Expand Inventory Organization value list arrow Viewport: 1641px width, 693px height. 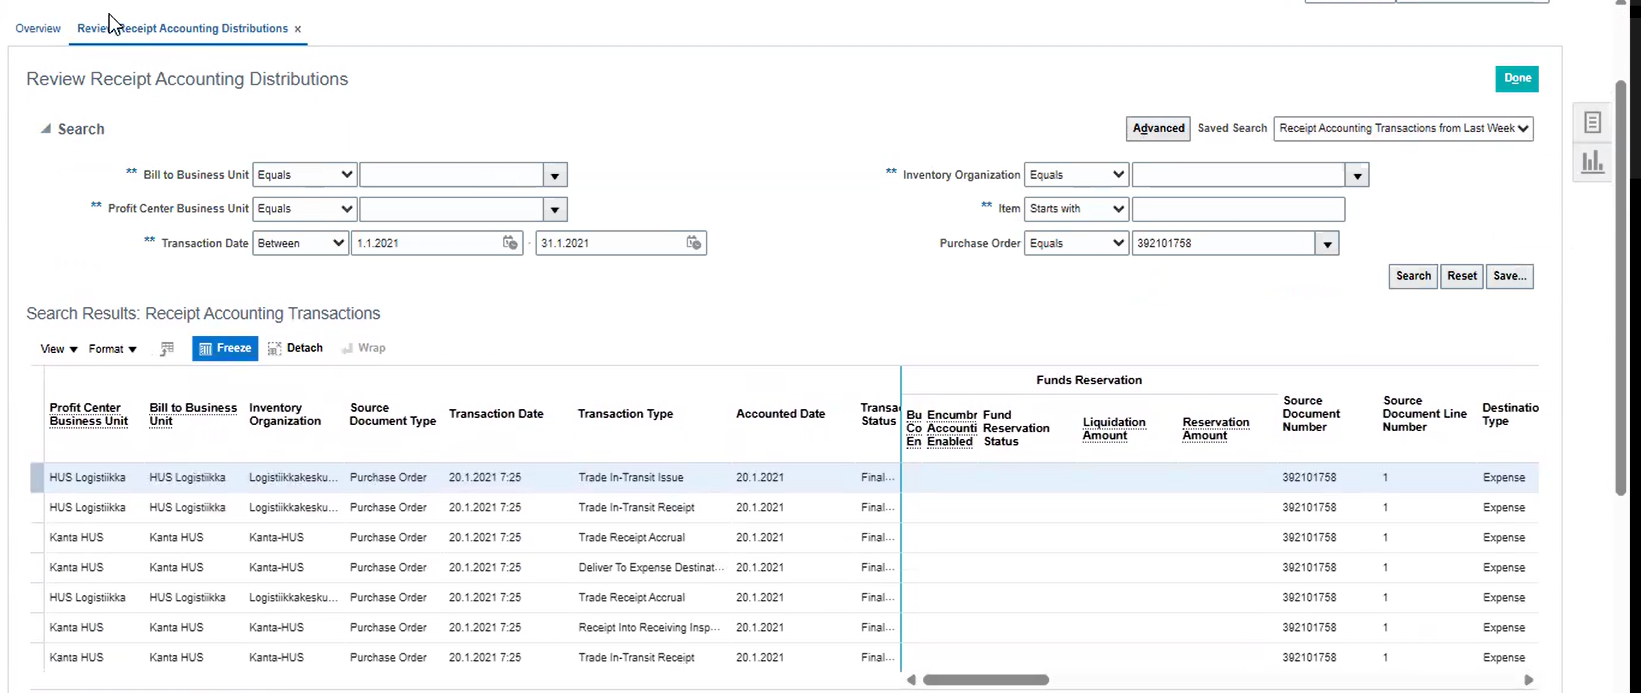(x=1357, y=176)
